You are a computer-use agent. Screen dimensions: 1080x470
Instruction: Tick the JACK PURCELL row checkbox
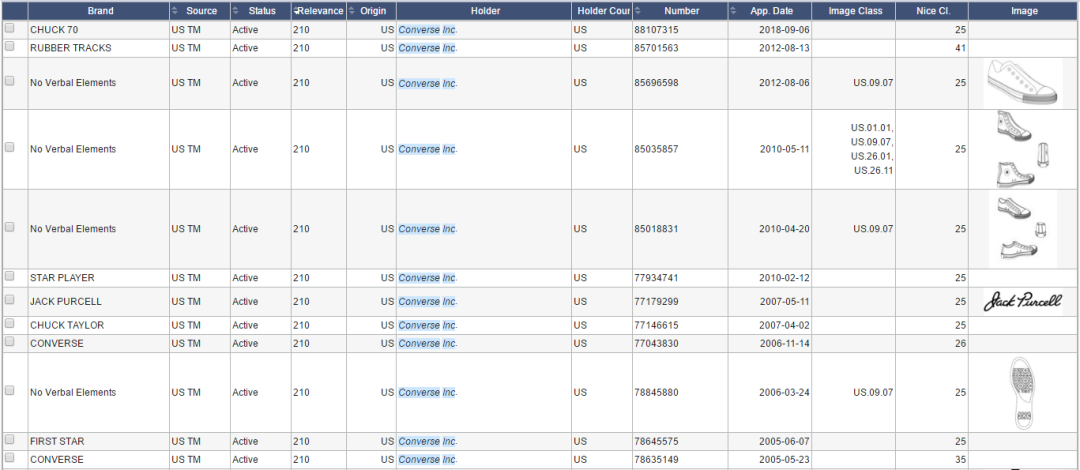click(10, 300)
